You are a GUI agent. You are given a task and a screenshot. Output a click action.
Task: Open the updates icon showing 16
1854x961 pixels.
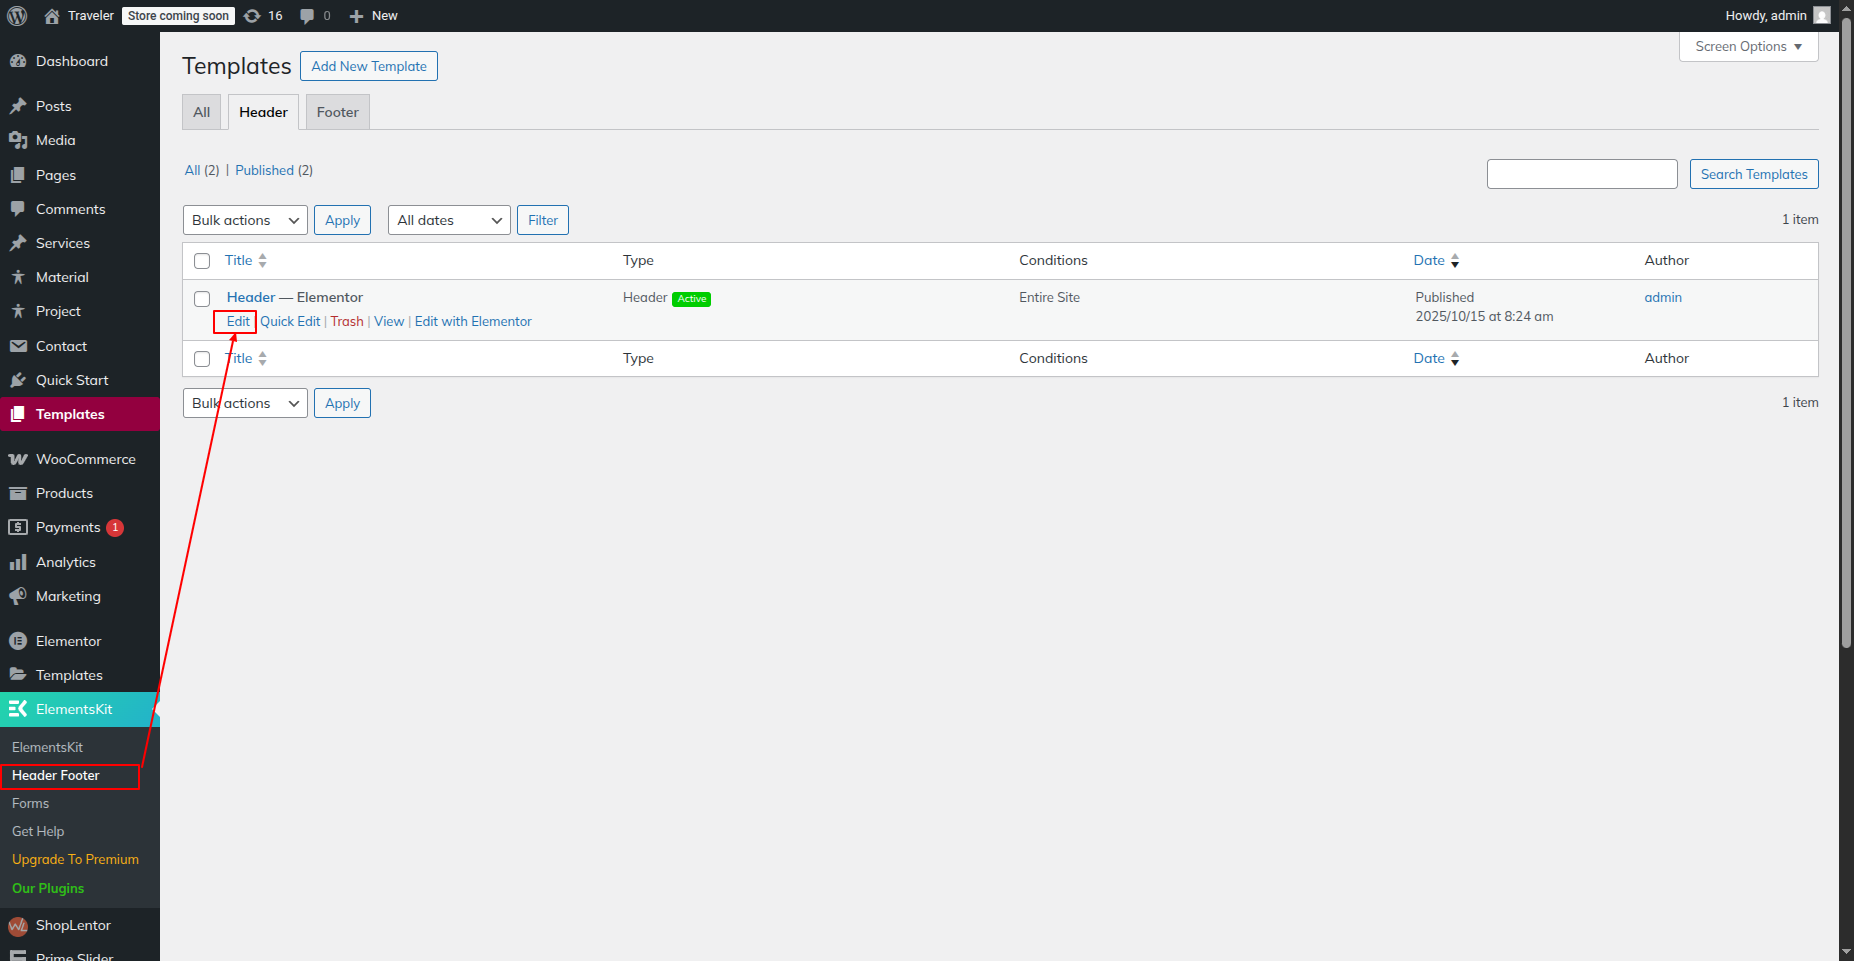[253, 16]
